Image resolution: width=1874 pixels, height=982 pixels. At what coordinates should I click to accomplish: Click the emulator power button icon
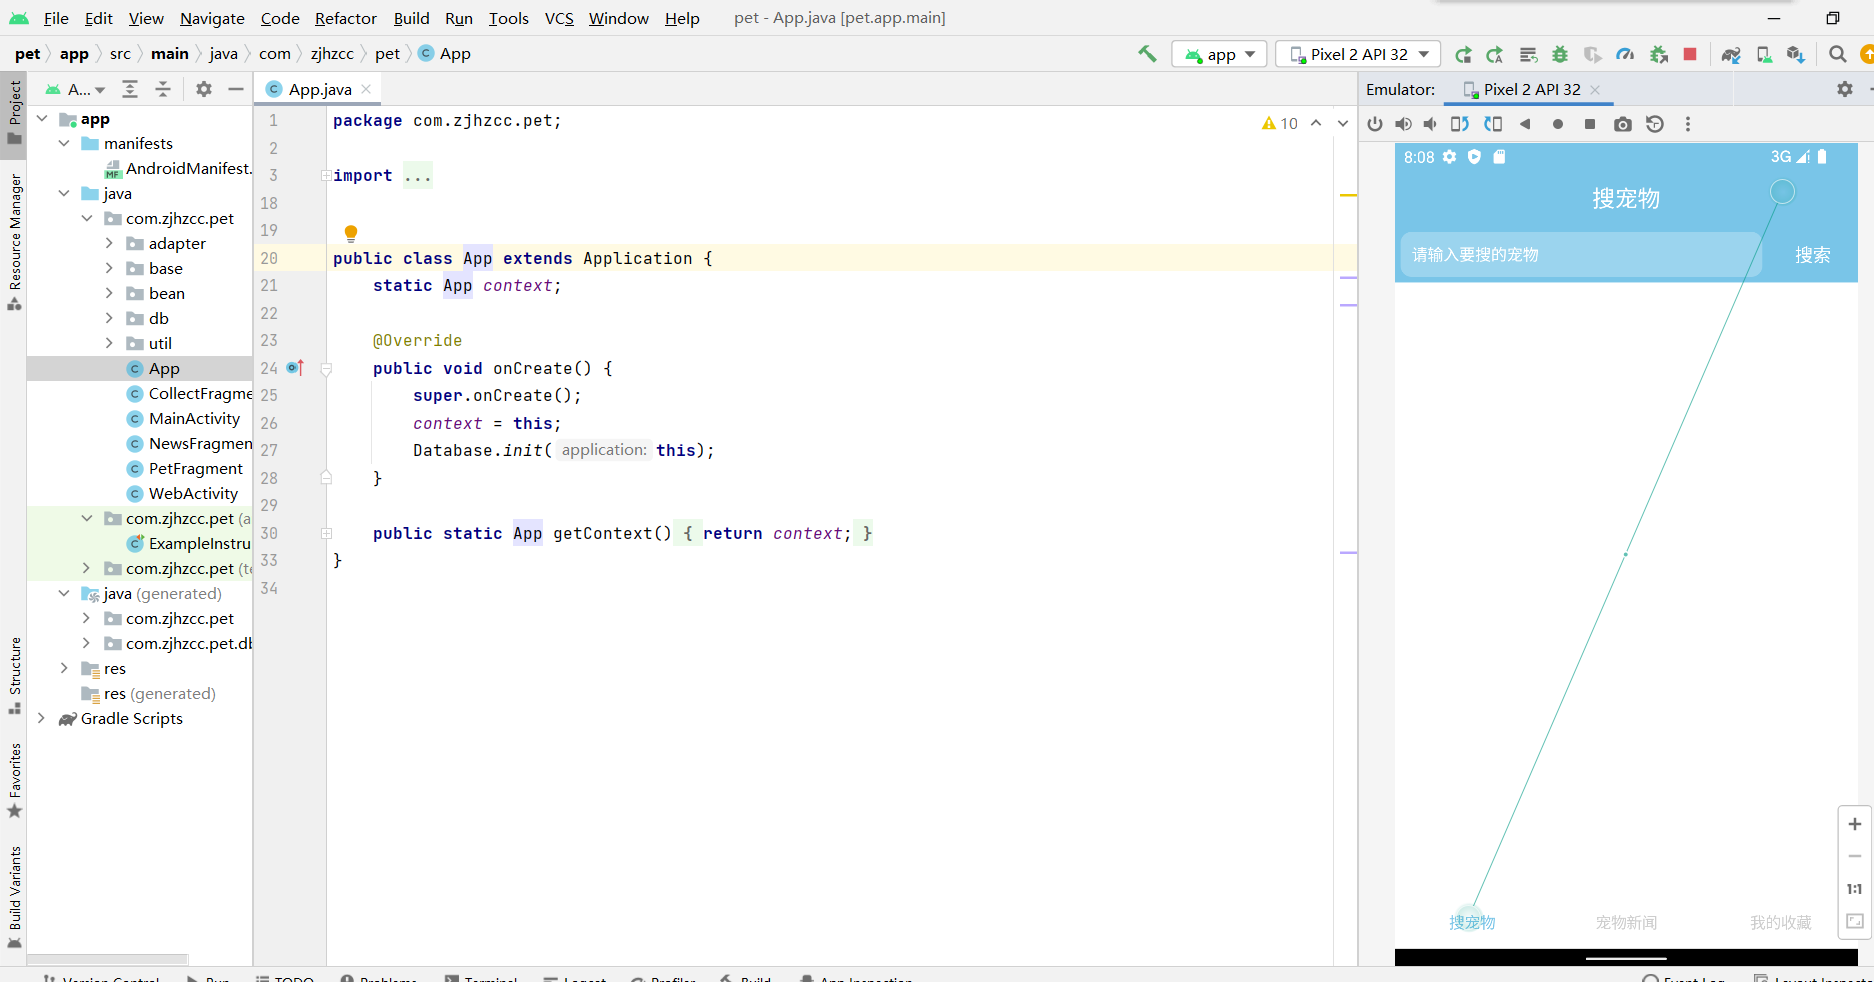[x=1375, y=124]
